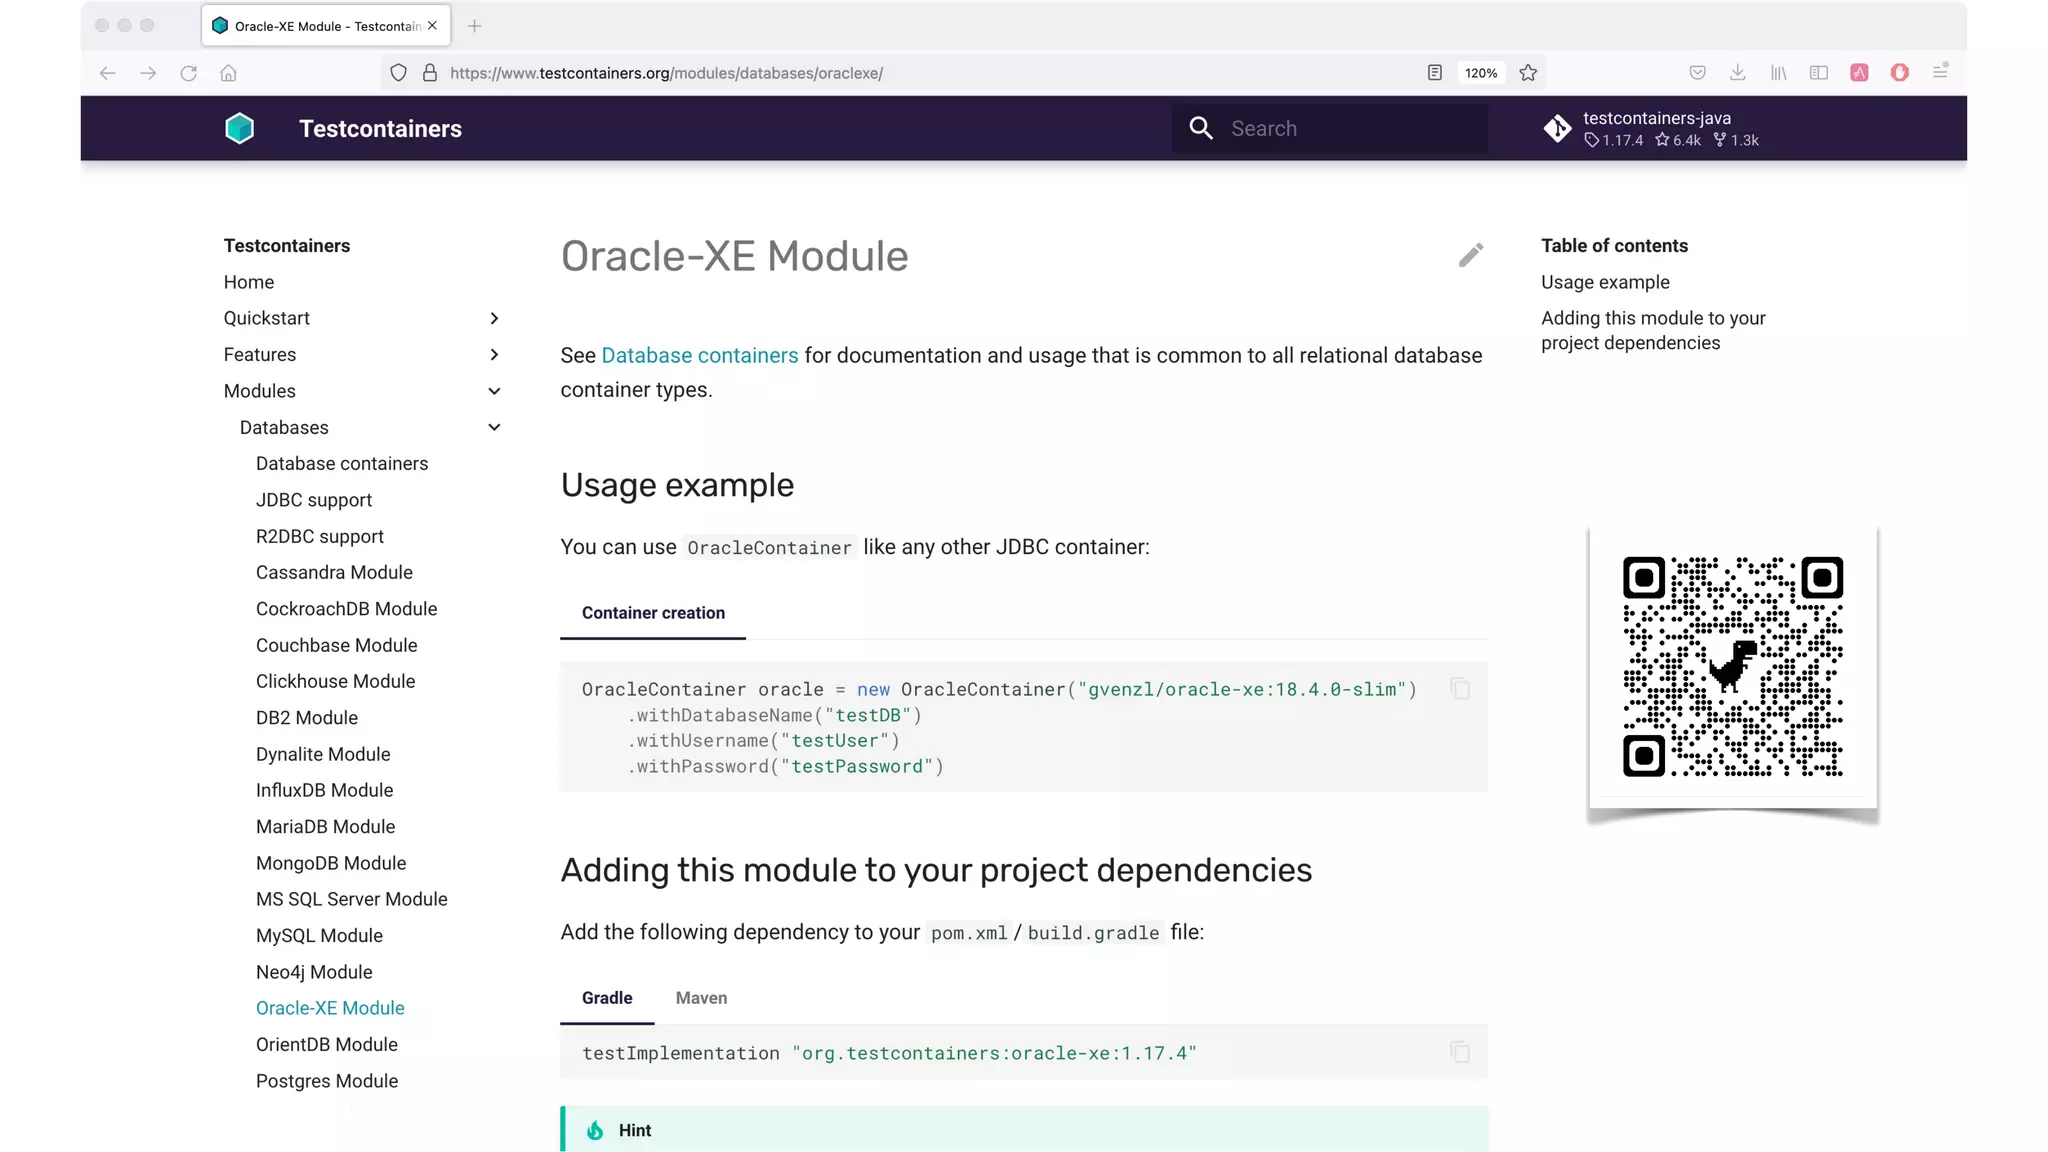Go back to the previous page

coord(108,73)
